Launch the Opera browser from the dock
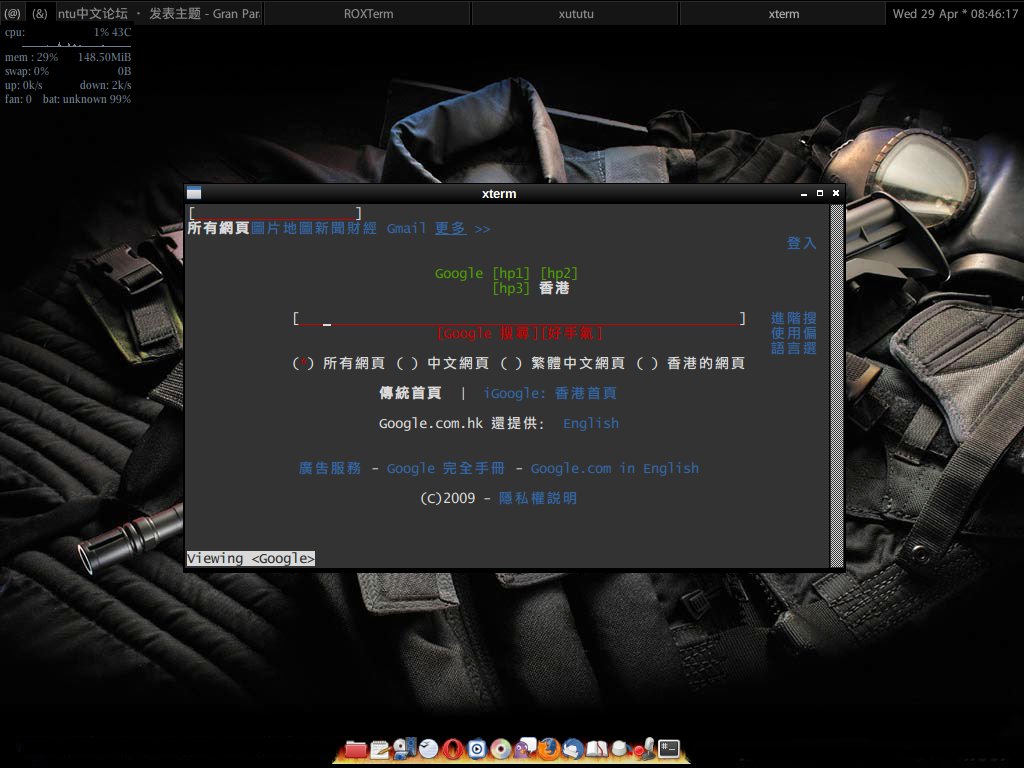Image resolution: width=1024 pixels, height=768 pixels. [x=453, y=748]
